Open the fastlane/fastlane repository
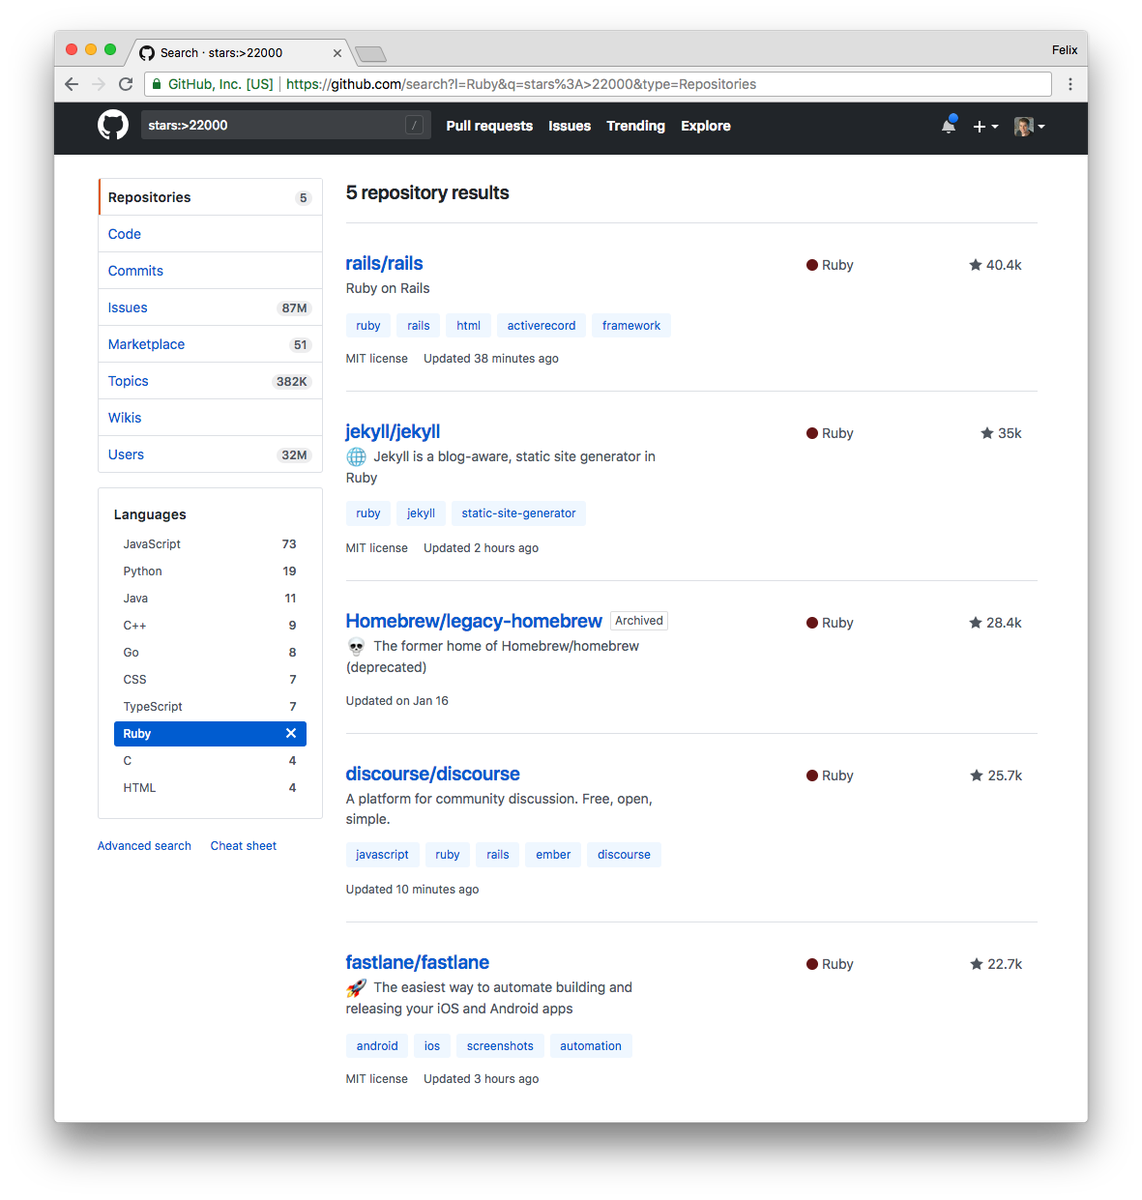The width and height of the screenshot is (1142, 1200). (417, 962)
